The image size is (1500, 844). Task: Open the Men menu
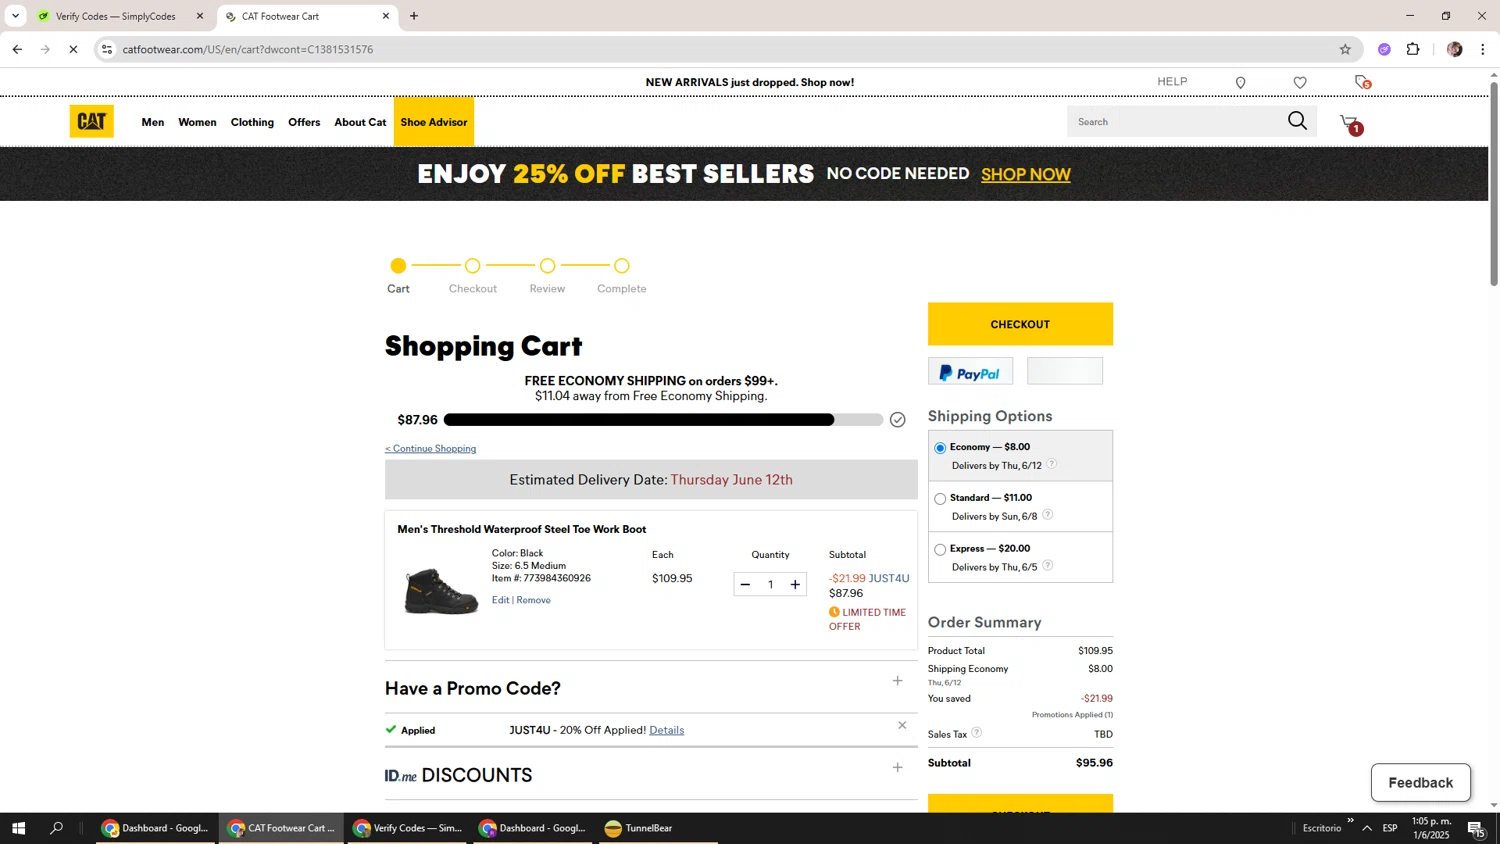tap(153, 122)
